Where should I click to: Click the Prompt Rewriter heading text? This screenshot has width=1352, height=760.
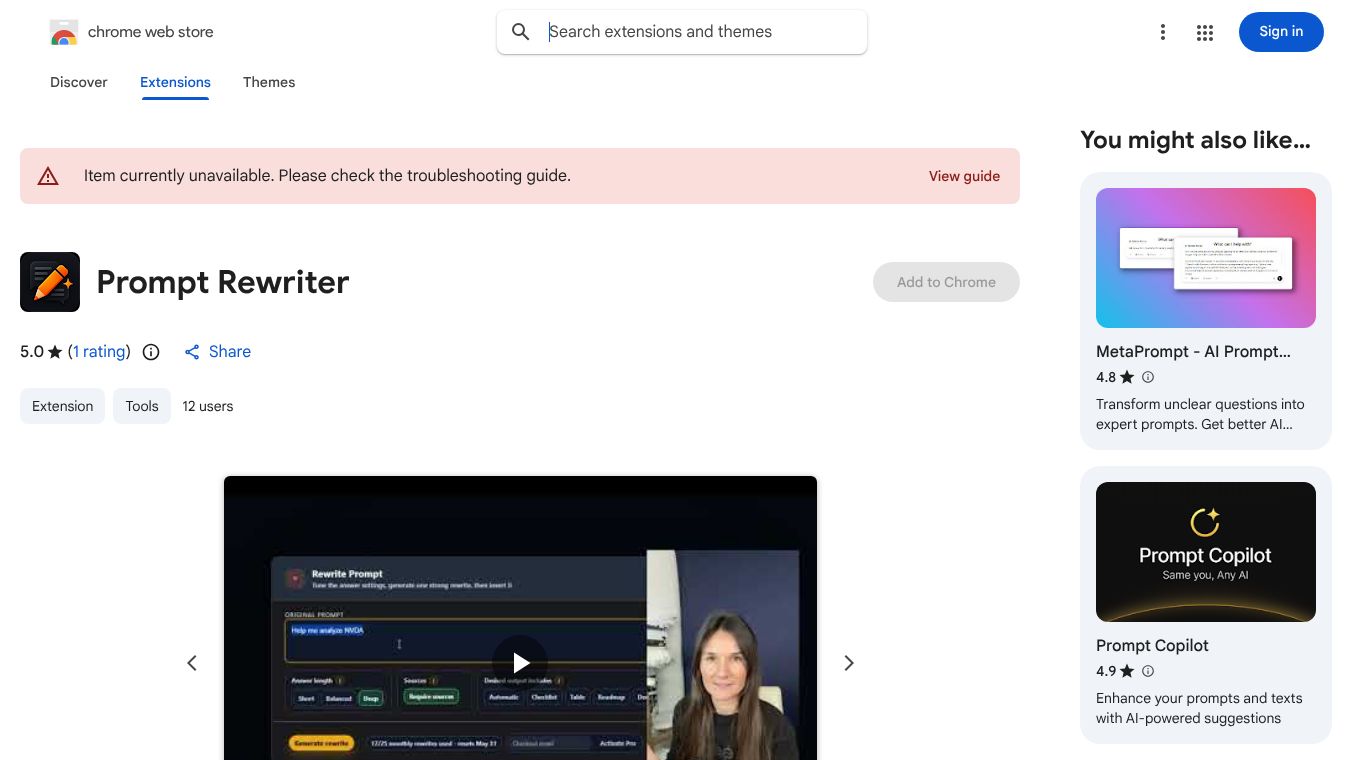coord(223,282)
